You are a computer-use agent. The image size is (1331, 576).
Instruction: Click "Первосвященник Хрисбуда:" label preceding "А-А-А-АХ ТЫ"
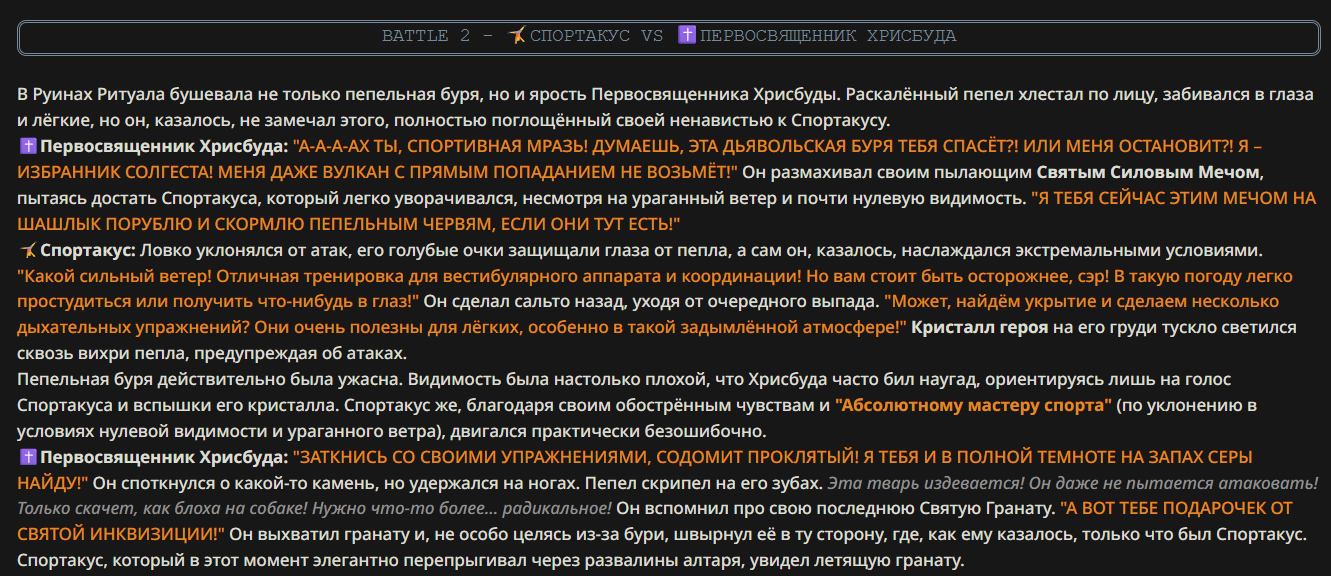(164, 146)
